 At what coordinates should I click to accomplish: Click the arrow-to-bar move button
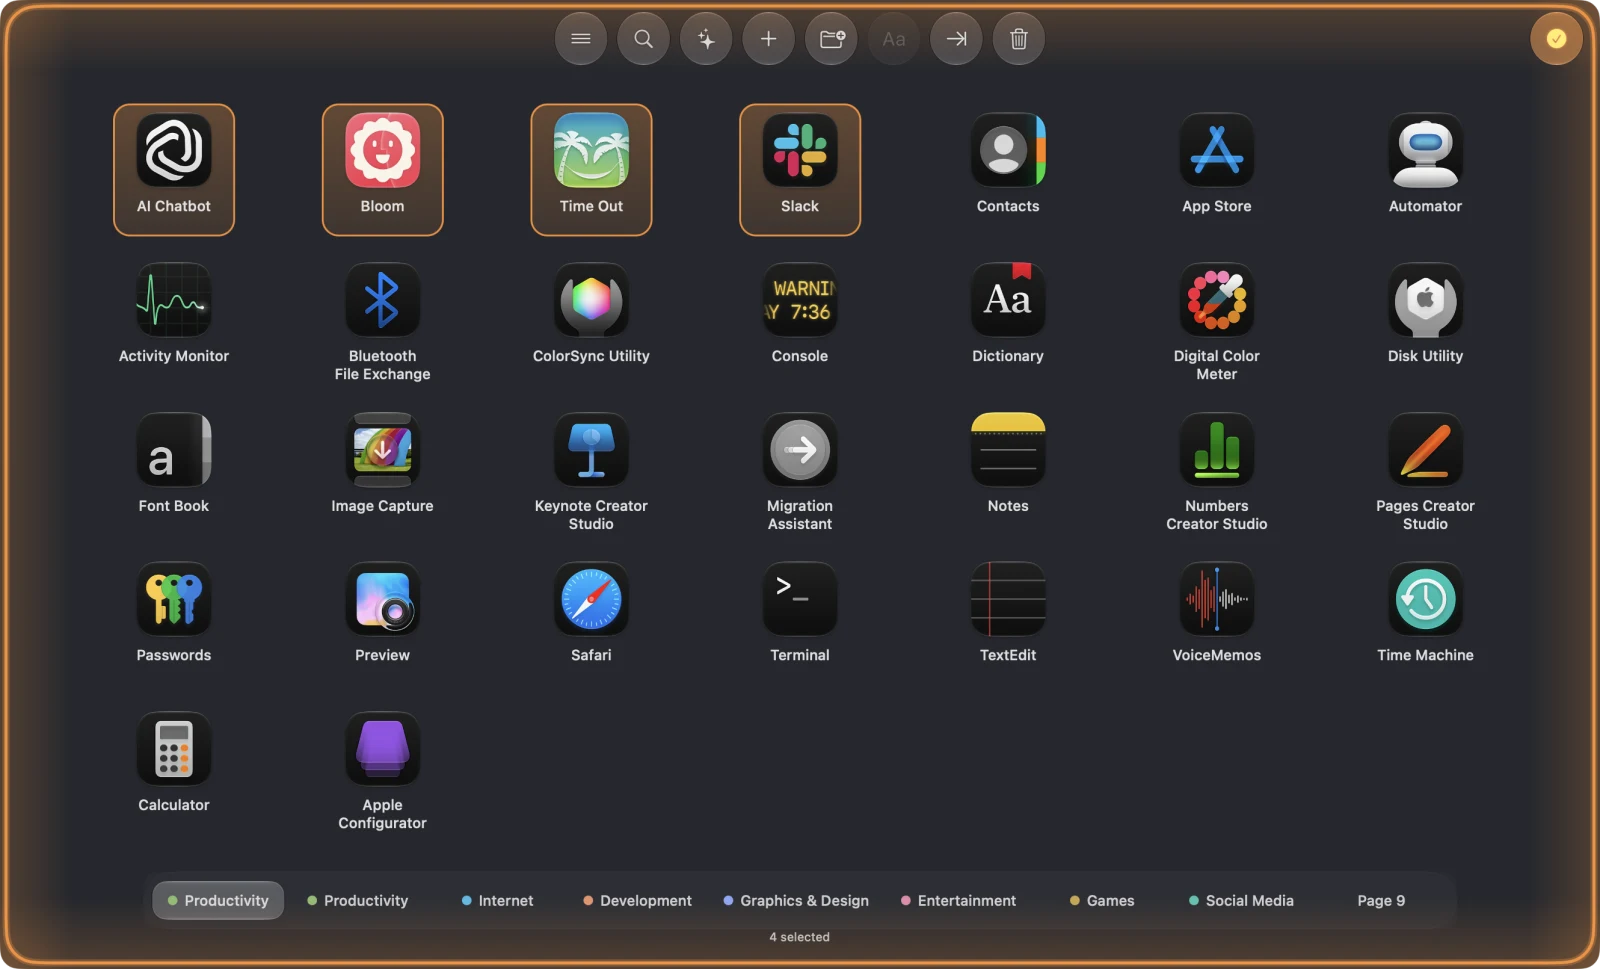tap(956, 39)
